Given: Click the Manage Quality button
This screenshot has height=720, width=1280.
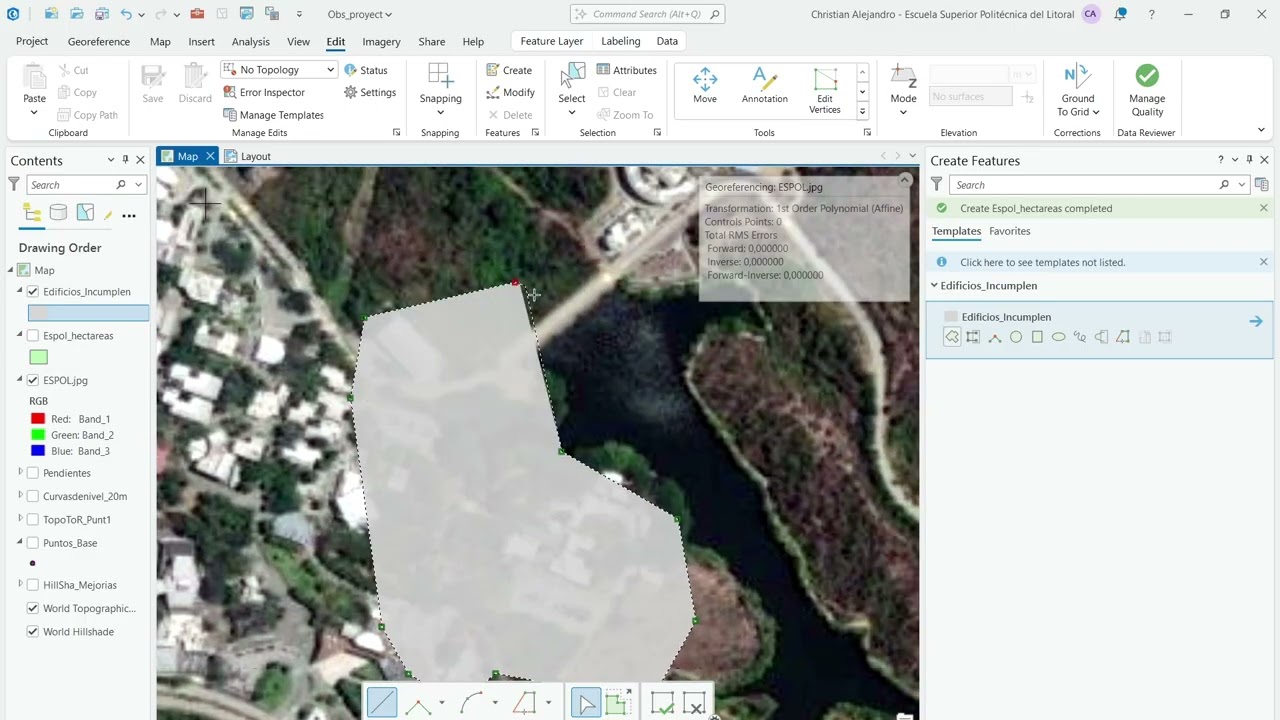Looking at the screenshot, I should (x=1147, y=91).
